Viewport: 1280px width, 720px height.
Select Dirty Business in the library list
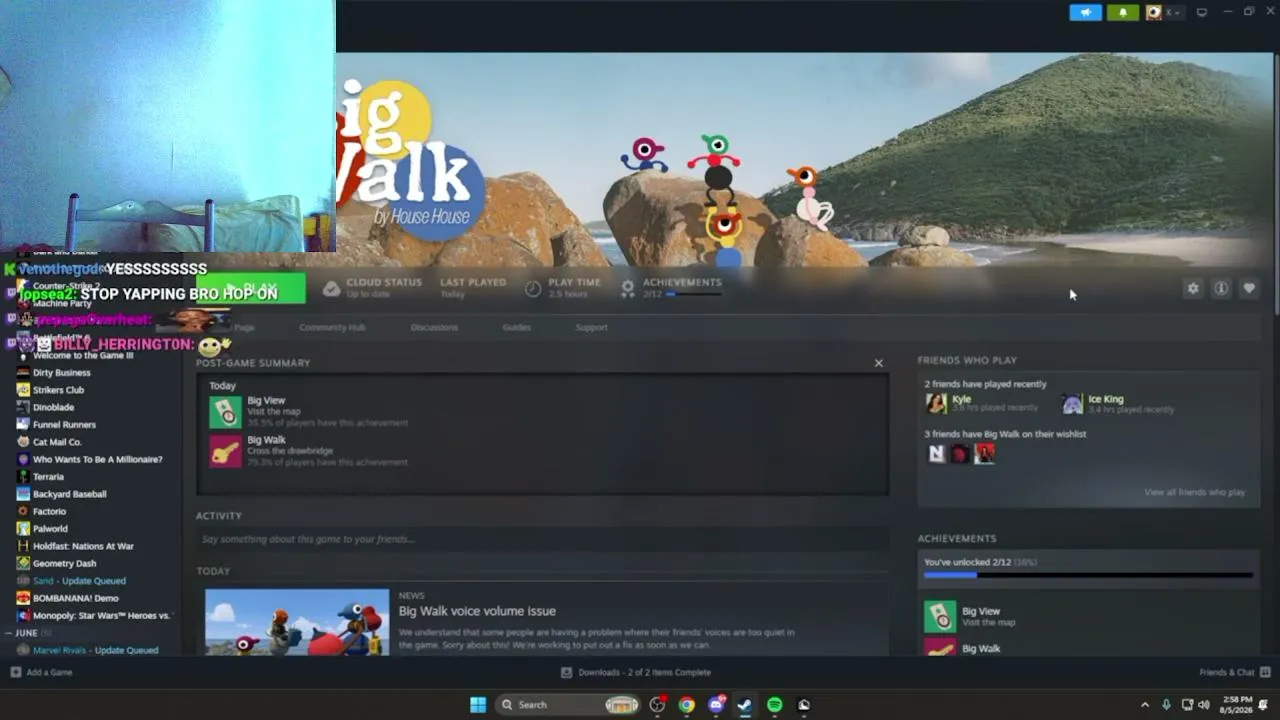[61, 373]
